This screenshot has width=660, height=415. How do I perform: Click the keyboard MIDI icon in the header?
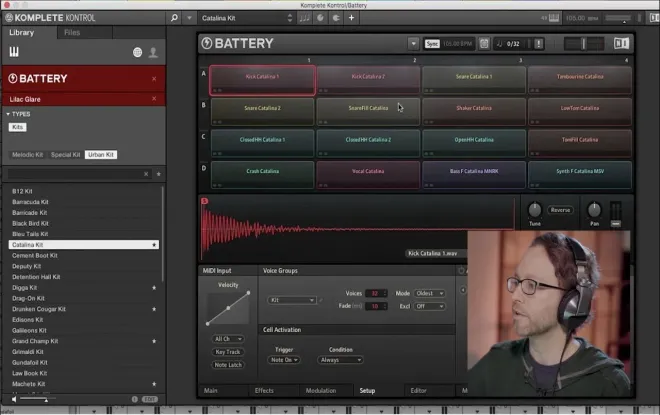pyautogui.click(x=554, y=18)
